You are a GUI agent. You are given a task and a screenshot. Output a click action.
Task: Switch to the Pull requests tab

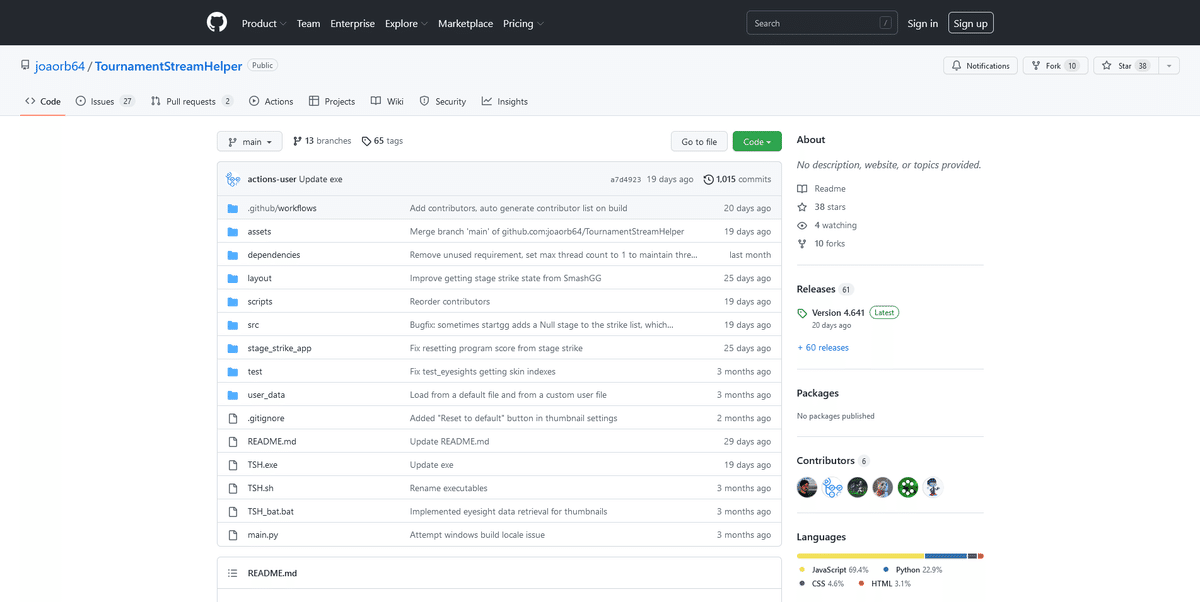(192, 101)
